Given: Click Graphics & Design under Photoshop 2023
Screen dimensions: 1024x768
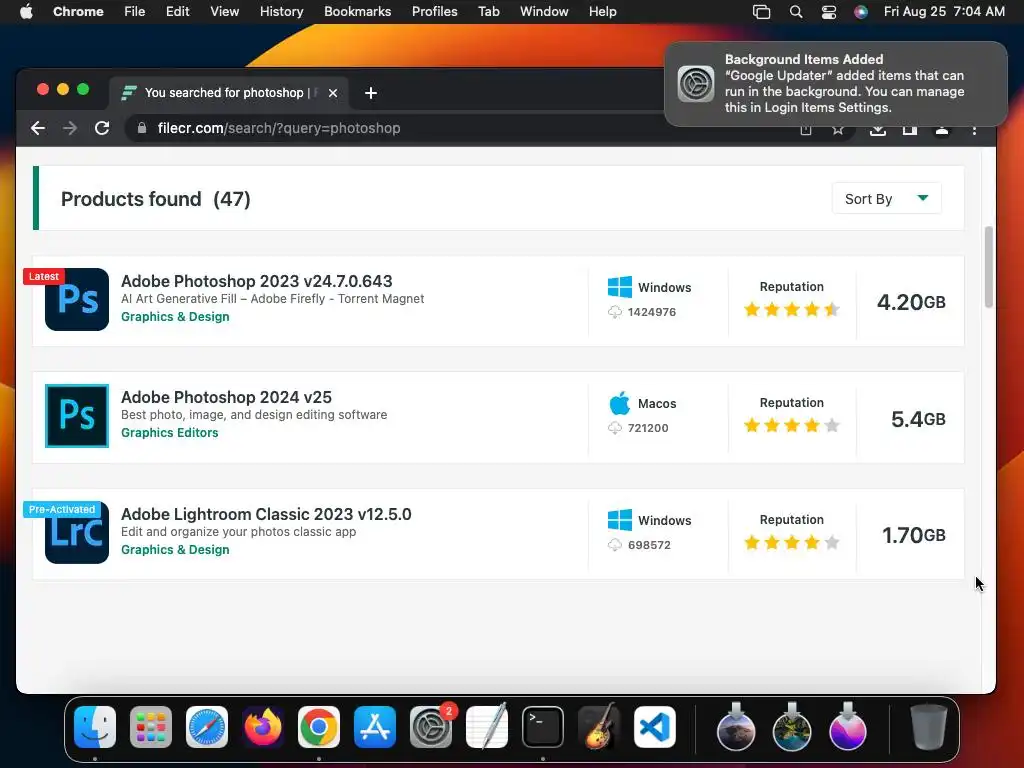Looking at the screenshot, I should [x=175, y=317].
